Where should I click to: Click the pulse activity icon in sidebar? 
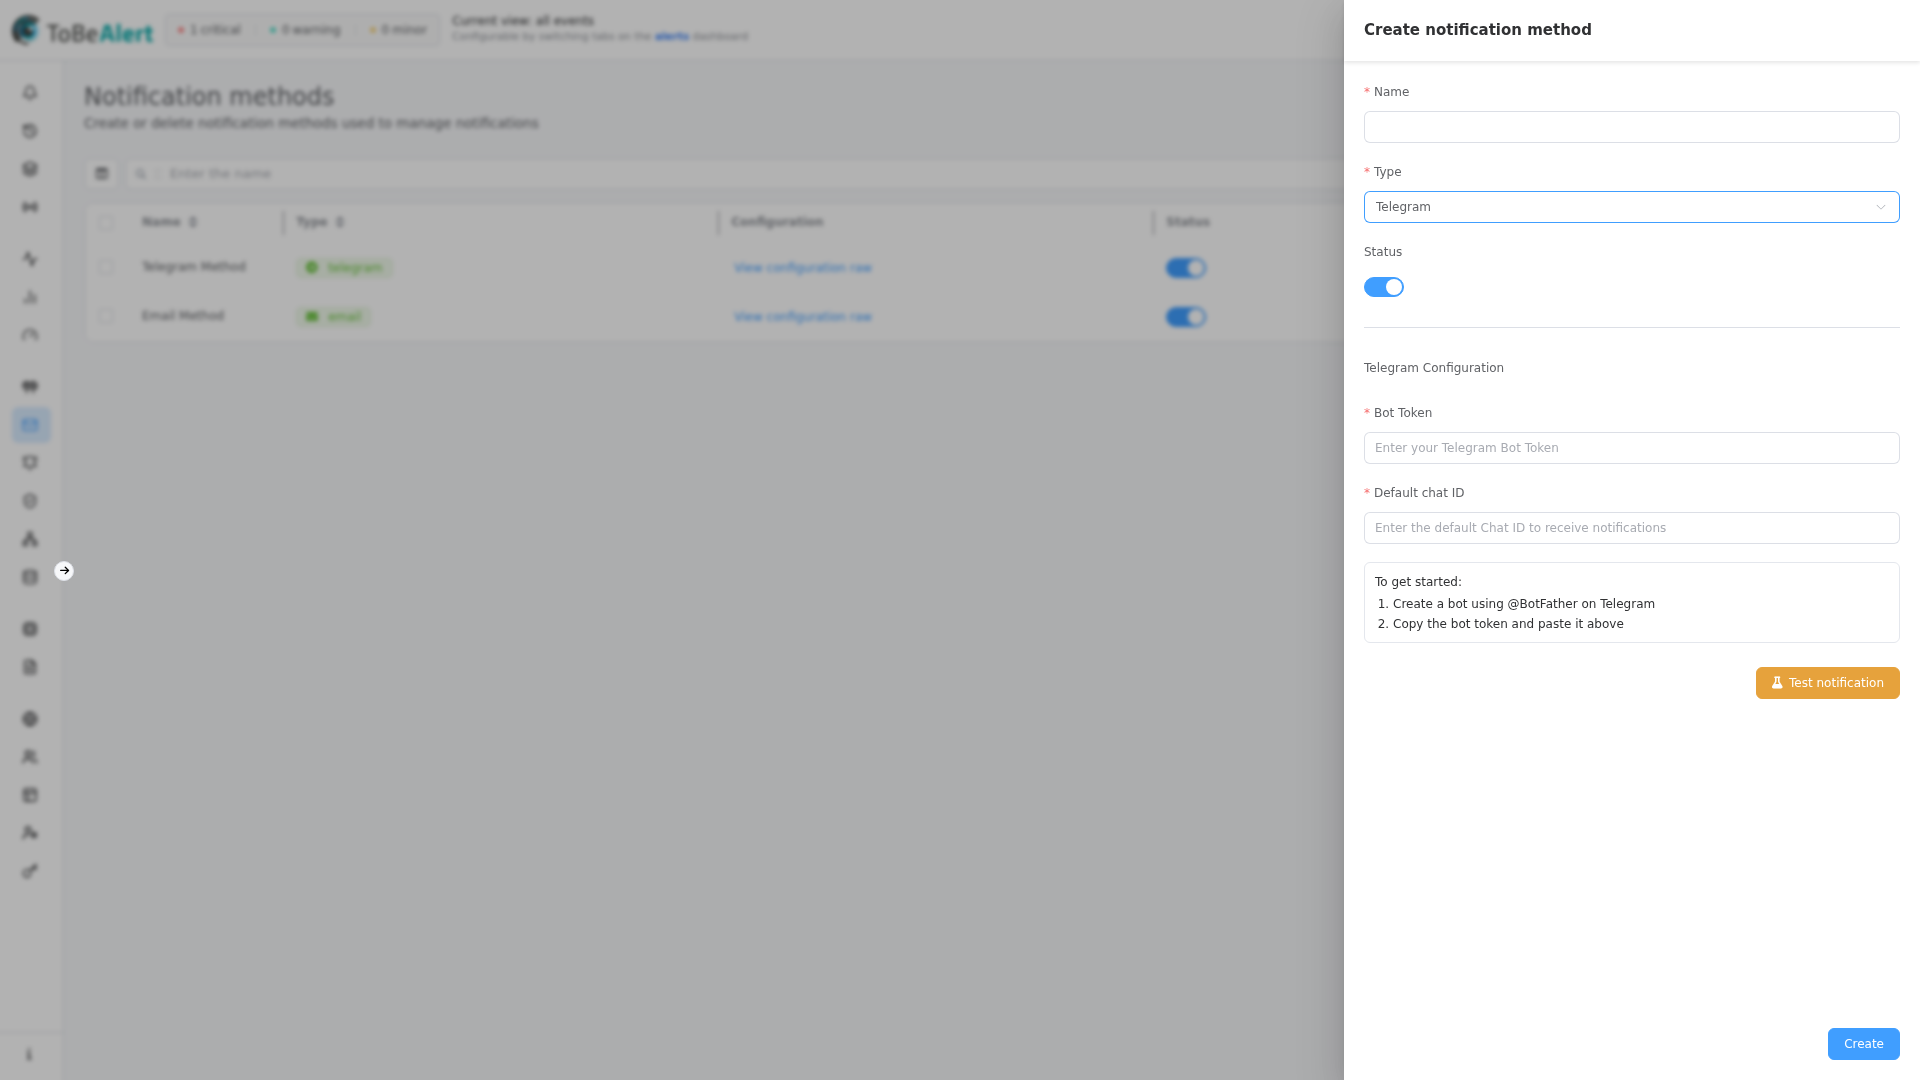(x=30, y=259)
